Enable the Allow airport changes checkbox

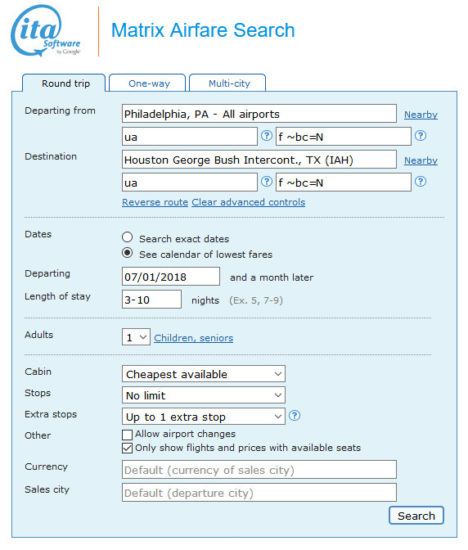(127, 435)
